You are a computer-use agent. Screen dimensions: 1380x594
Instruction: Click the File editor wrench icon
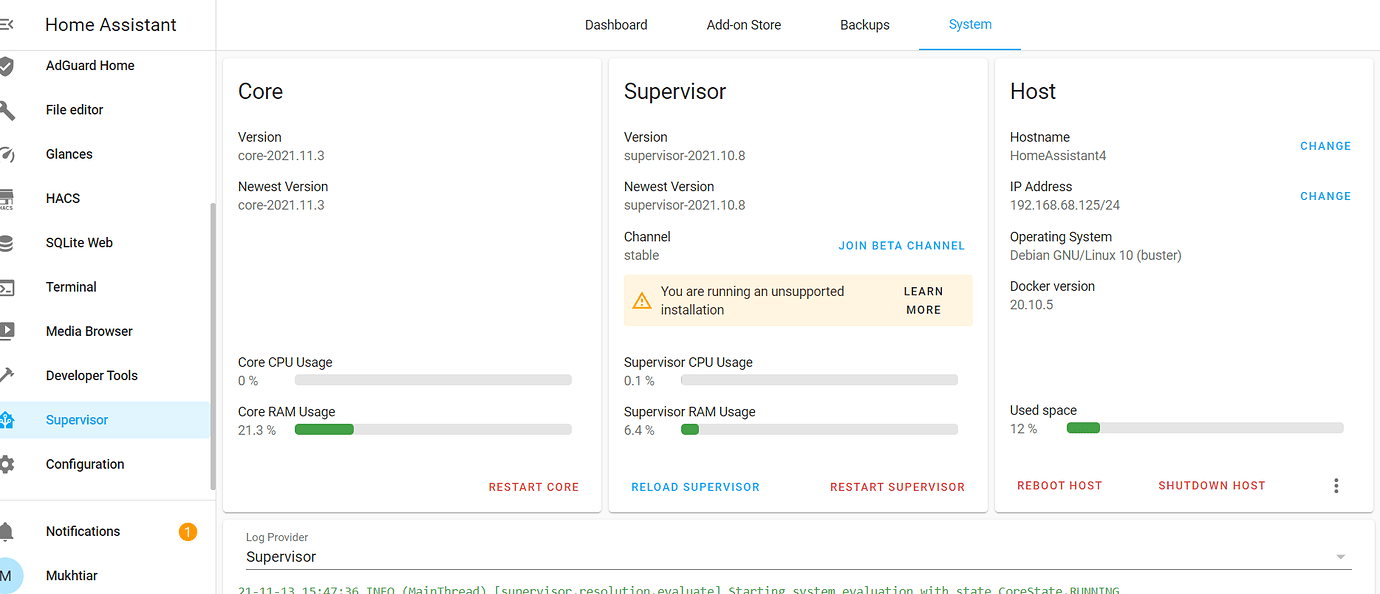pyautogui.click(x=6, y=110)
